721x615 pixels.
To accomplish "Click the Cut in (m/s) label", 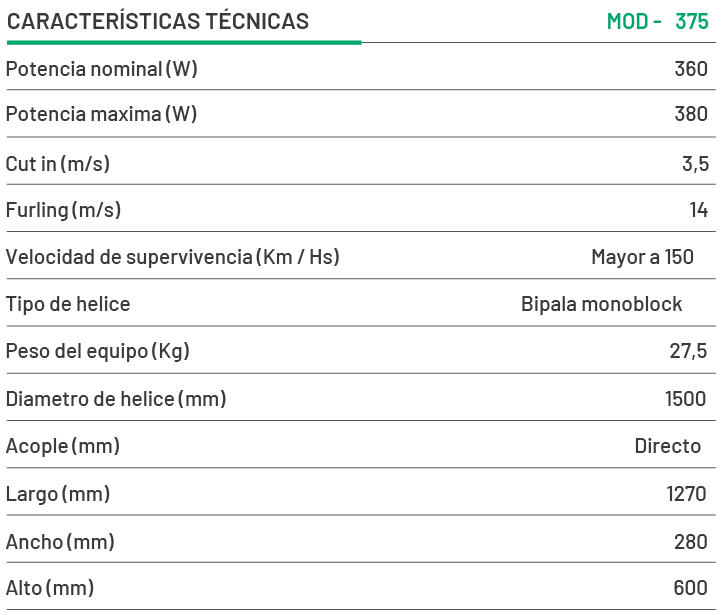I will [58, 164].
